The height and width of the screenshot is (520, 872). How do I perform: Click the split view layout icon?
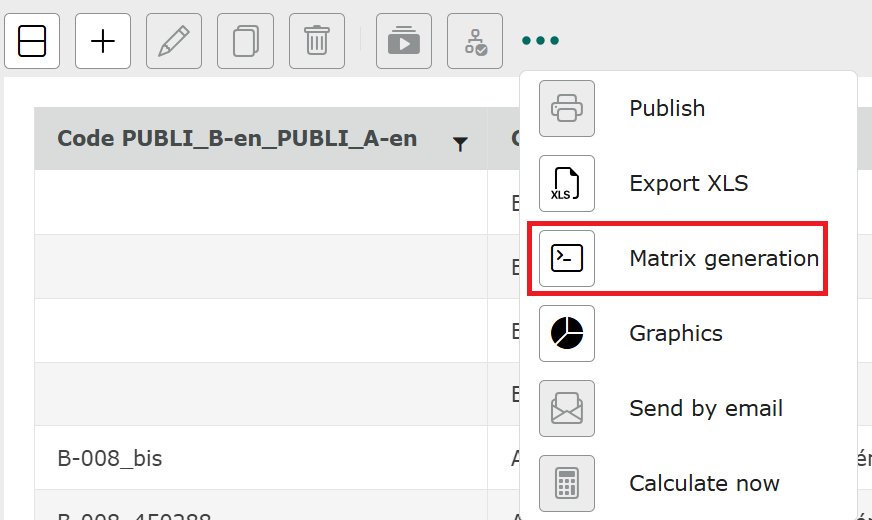32,41
